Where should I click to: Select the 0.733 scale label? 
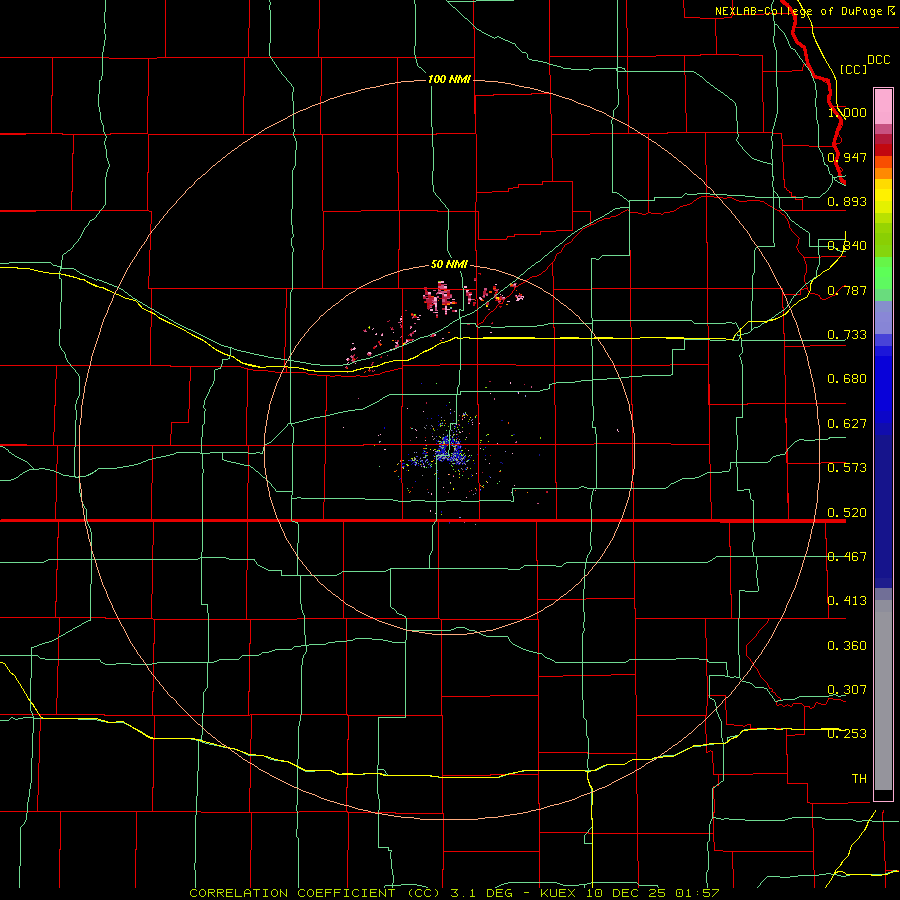(847, 335)
